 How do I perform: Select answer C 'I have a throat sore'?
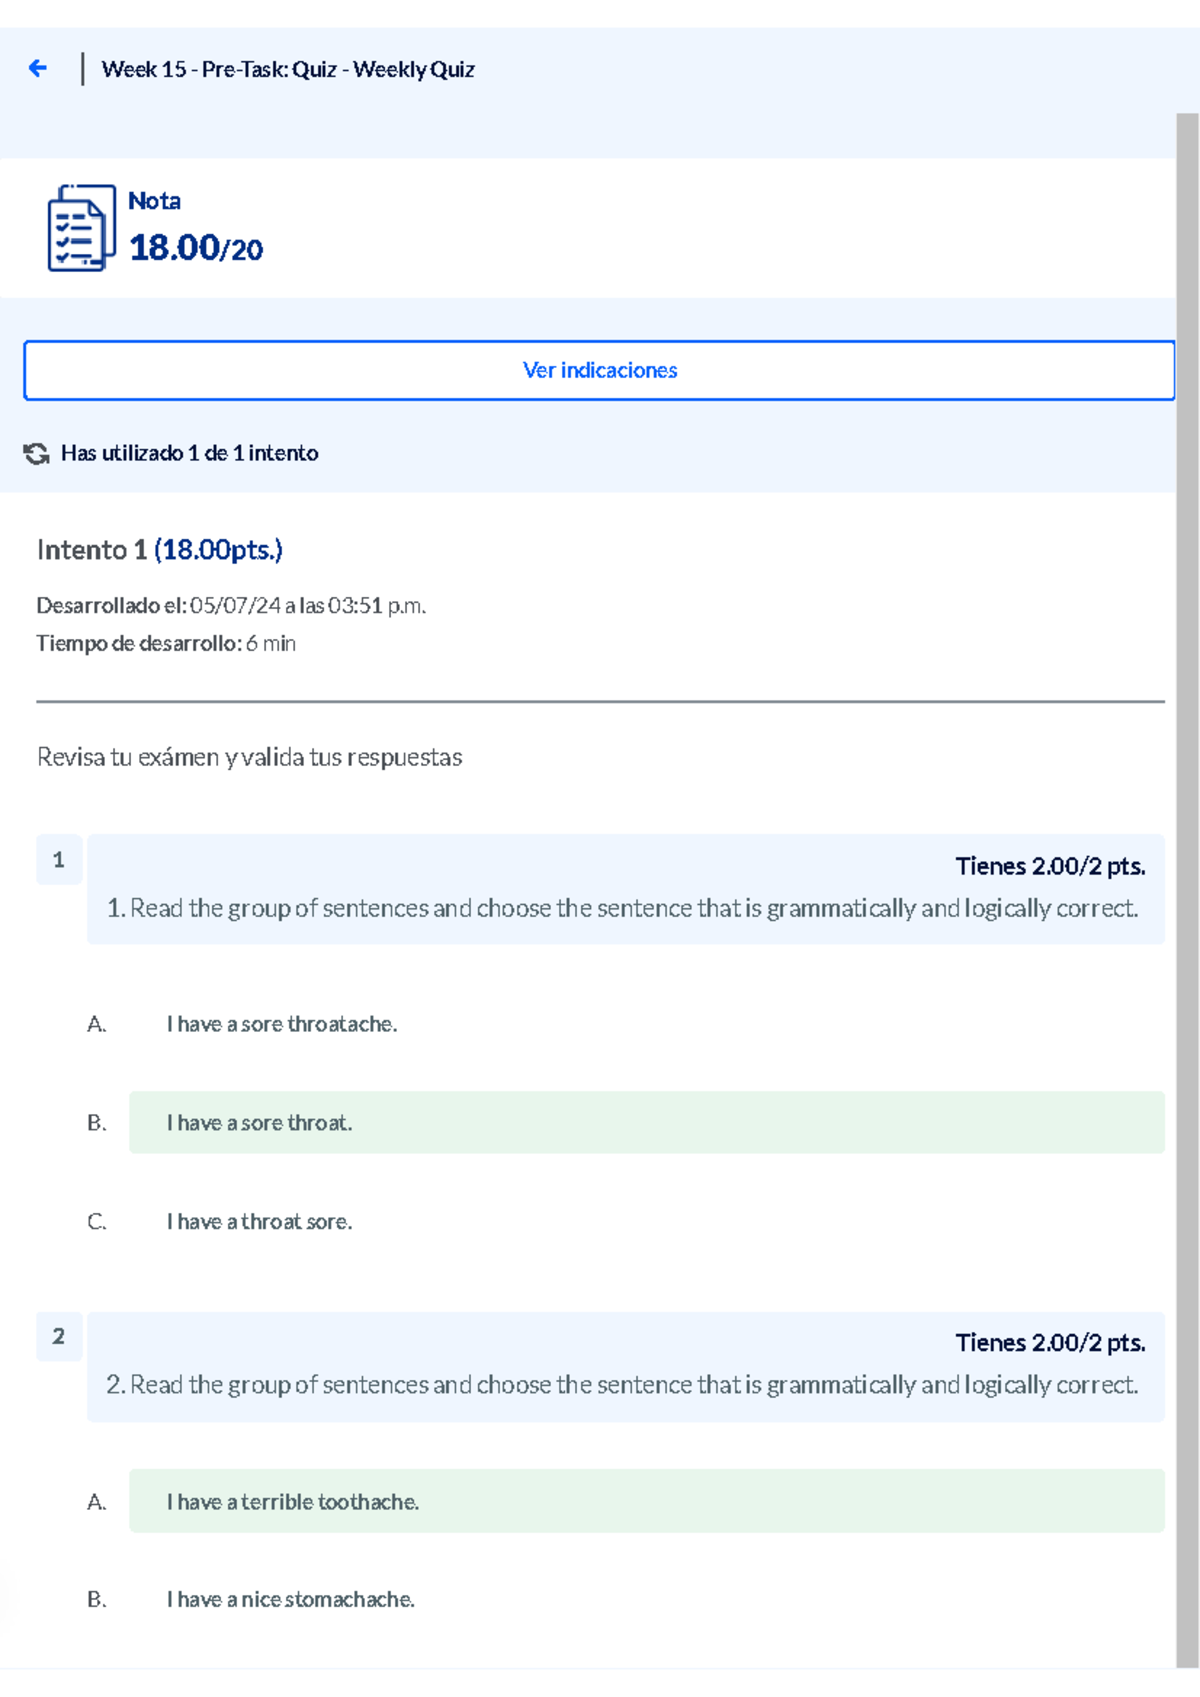point(260,1221)
